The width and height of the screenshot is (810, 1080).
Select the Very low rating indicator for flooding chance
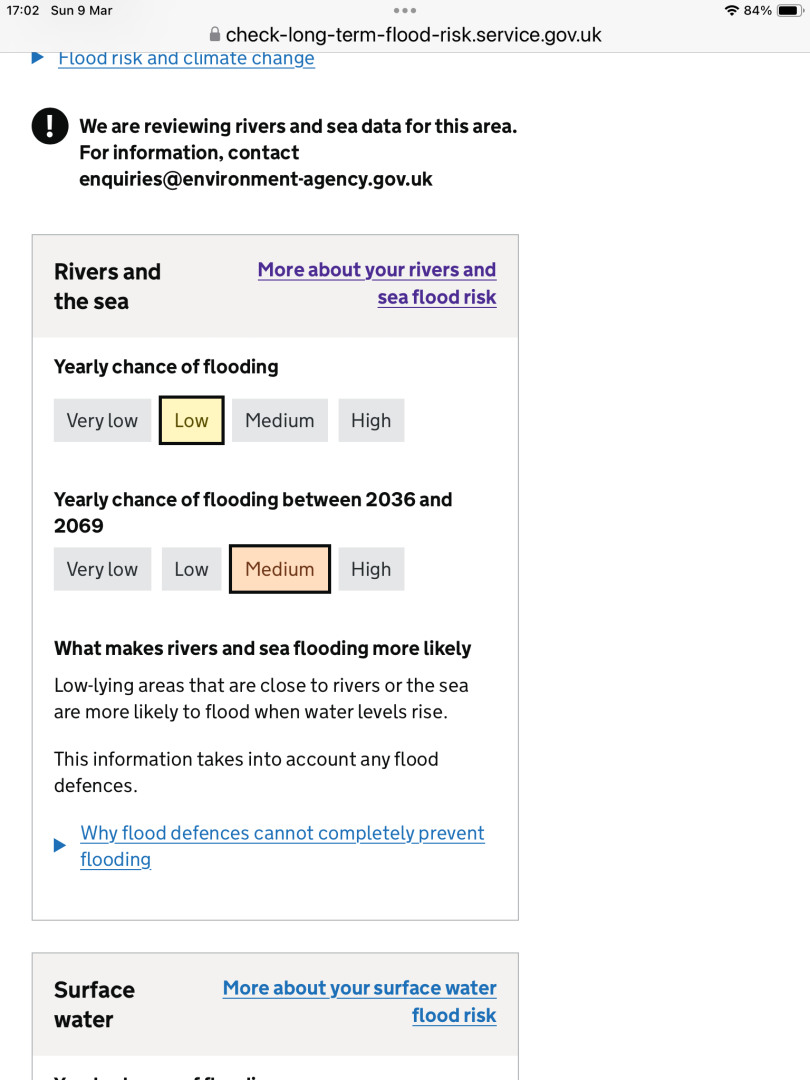[x=102, y=420]
